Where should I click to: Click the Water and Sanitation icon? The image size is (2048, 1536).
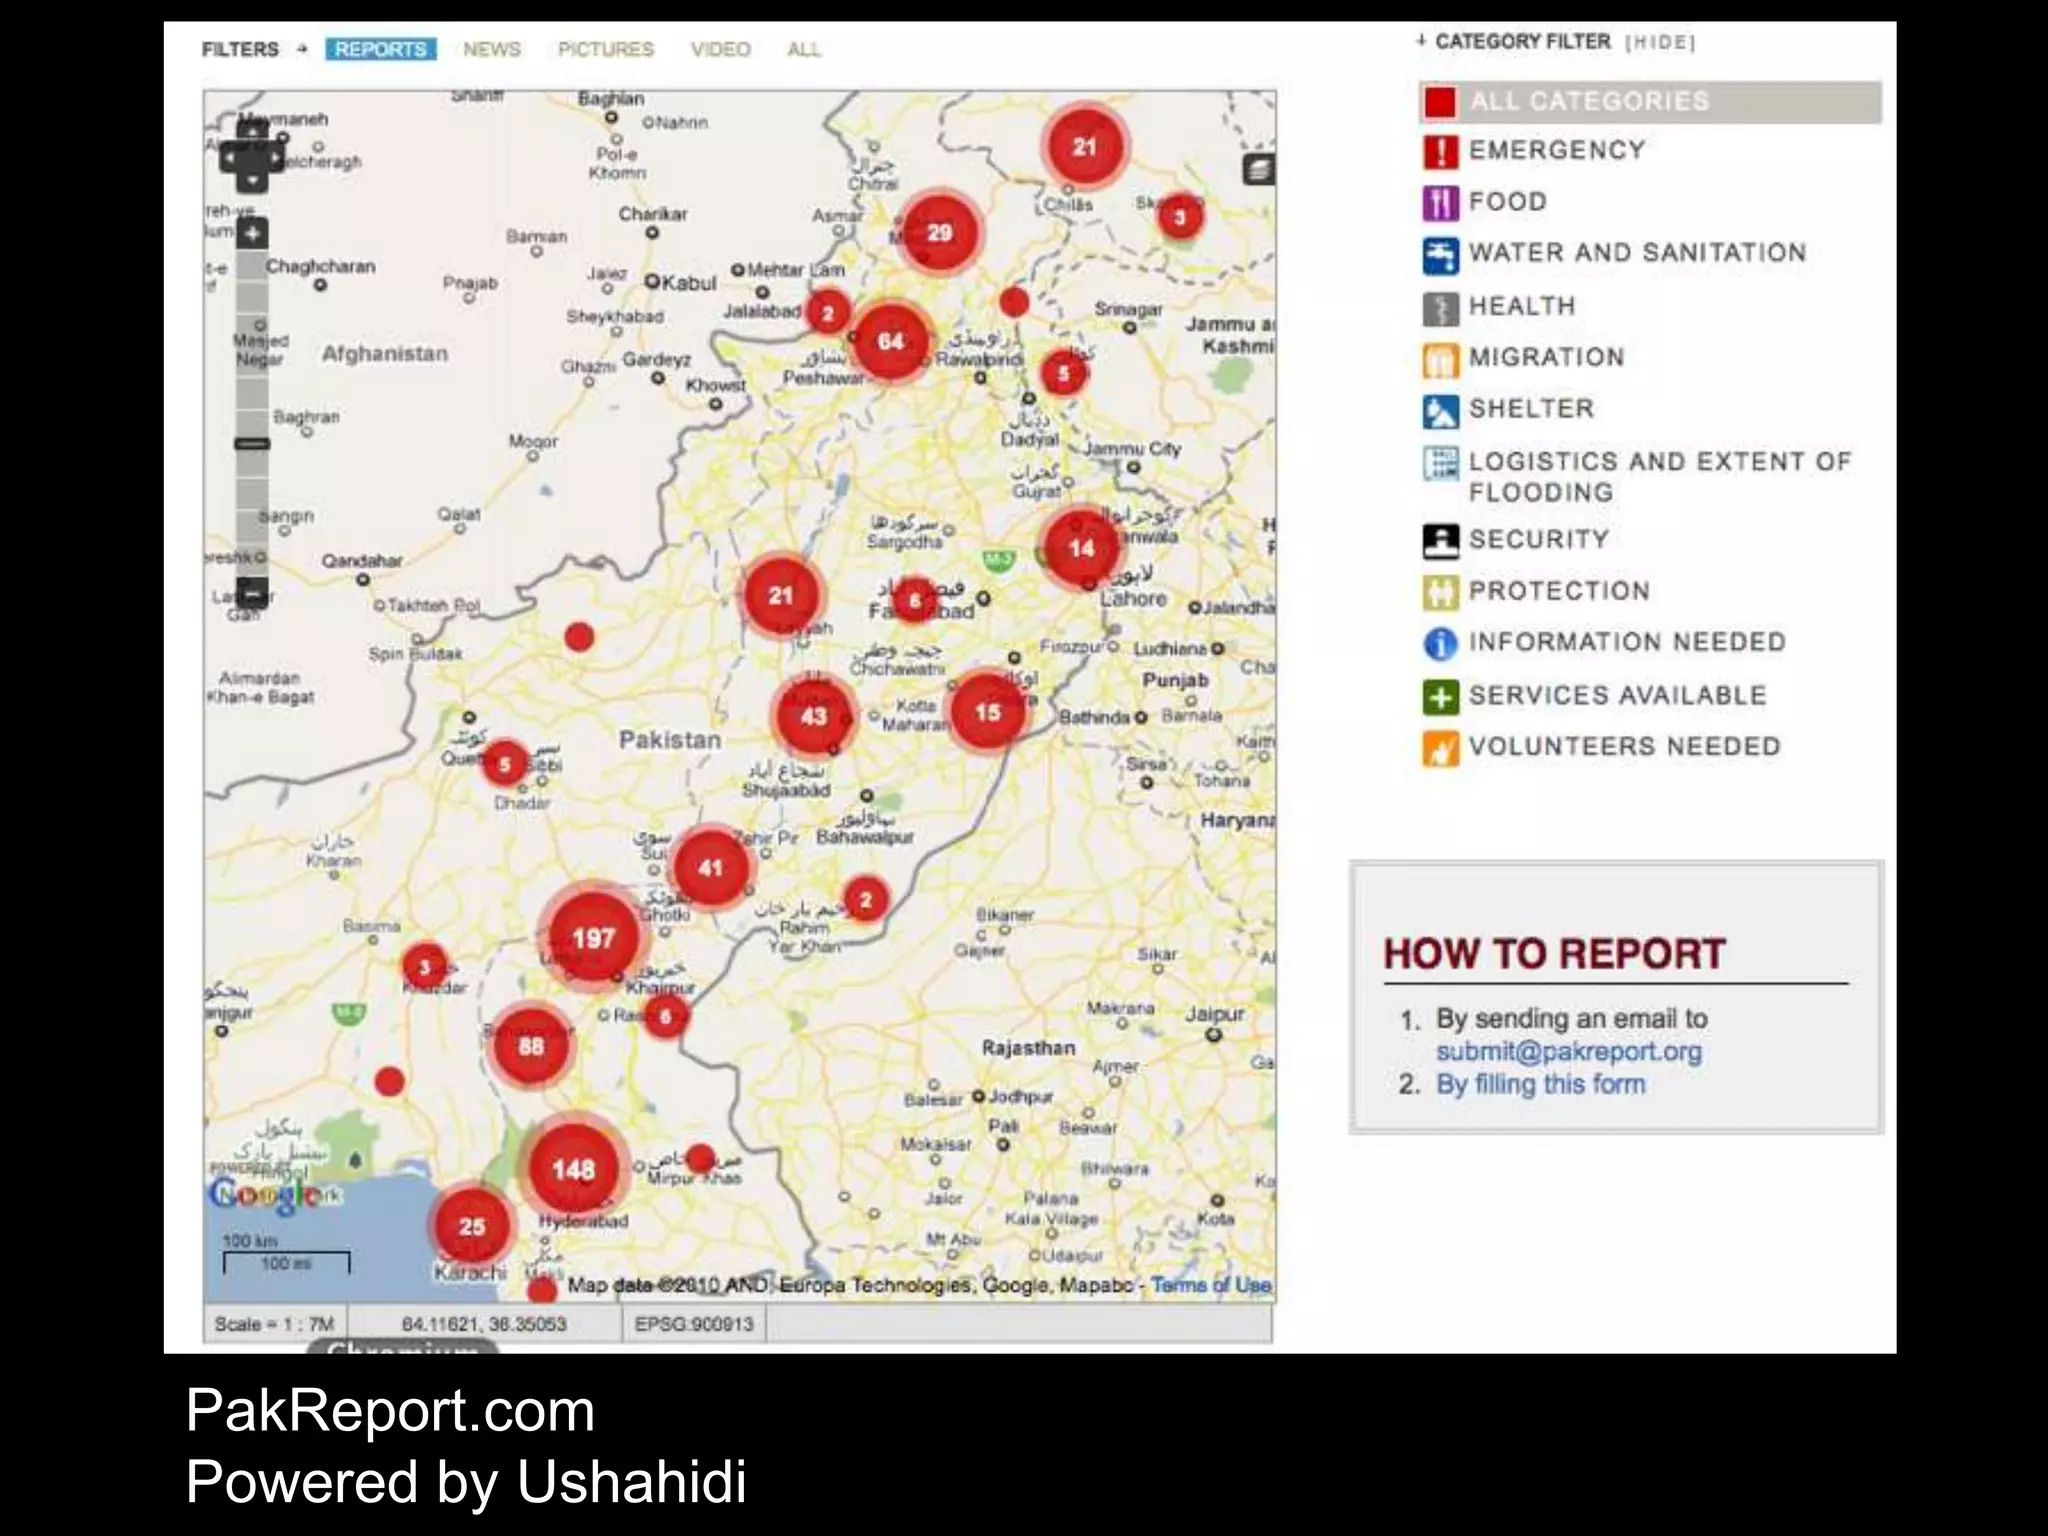pos(1440,254)
